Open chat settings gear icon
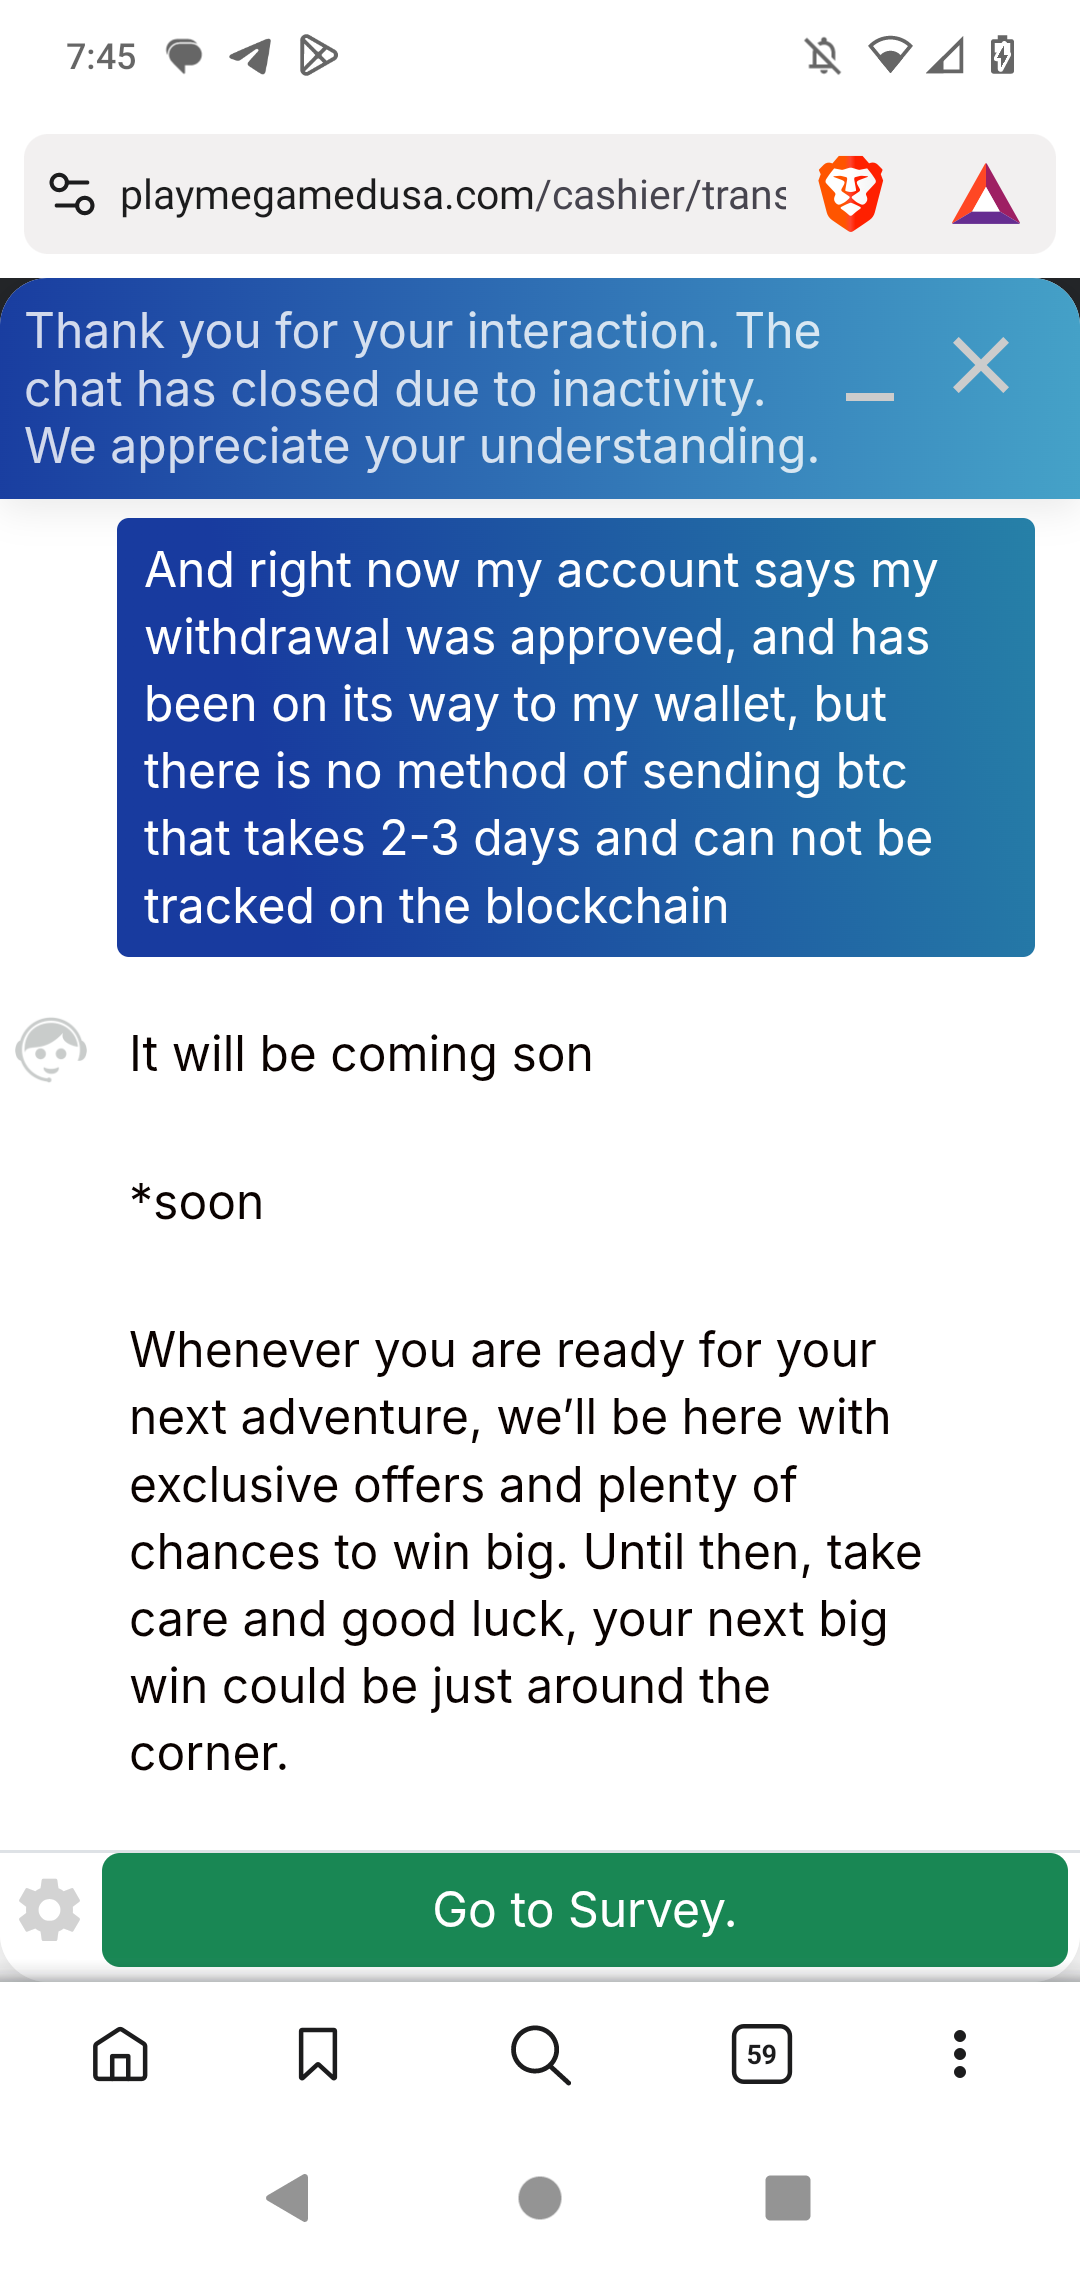Image resolution: width=1080 pixels, height=2270 pixels. (x=50, y=1909)
